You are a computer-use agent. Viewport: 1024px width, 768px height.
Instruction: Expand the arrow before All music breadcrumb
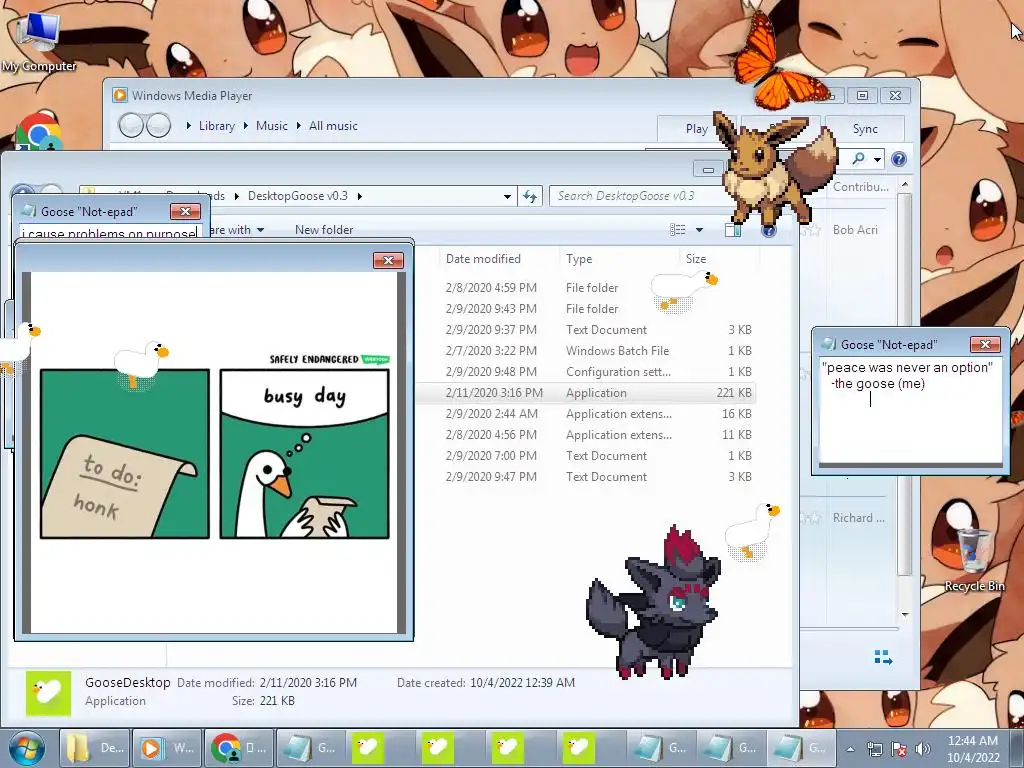(x=298, y=125)
